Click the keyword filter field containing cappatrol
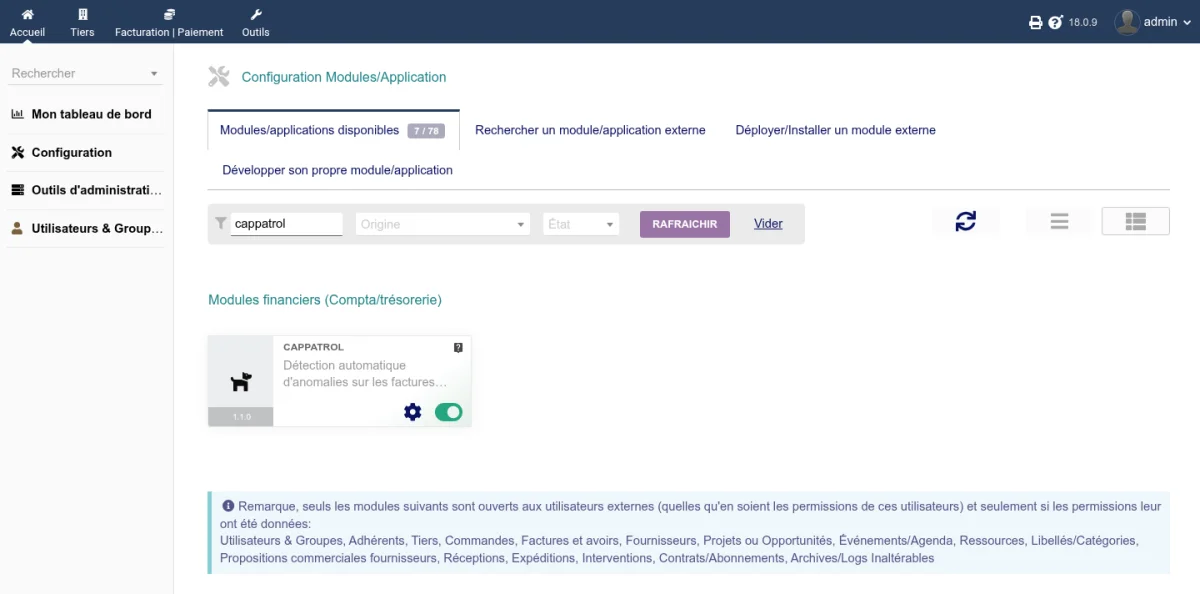The image size is (1200, 594). 287,224
